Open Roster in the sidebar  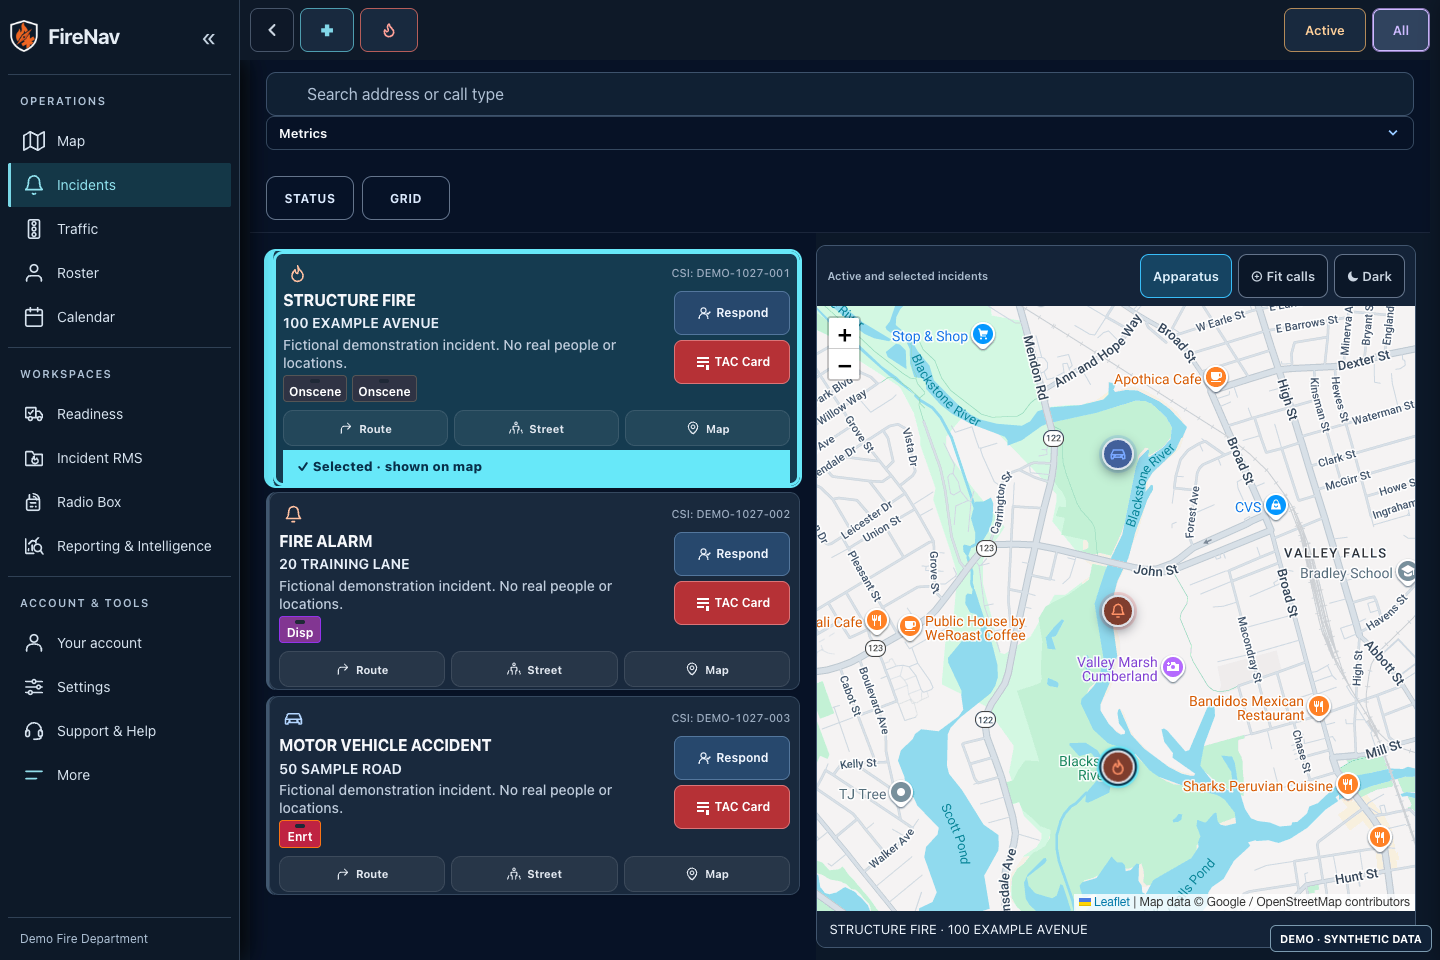(x=119, y=273)
